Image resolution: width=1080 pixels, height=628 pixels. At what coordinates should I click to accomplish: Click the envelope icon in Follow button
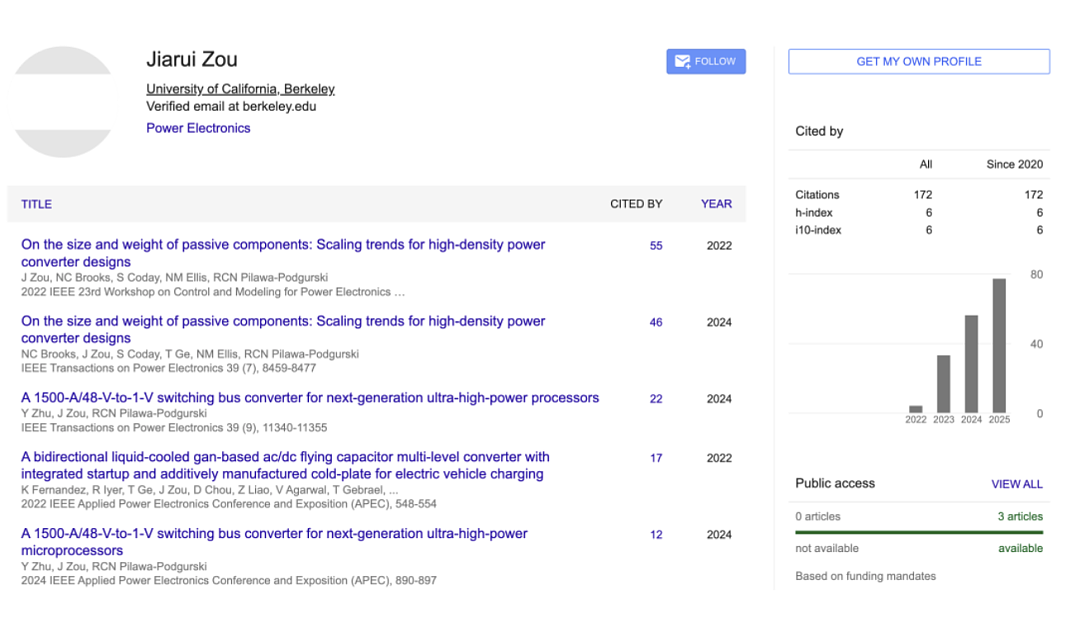coord(682,62)
